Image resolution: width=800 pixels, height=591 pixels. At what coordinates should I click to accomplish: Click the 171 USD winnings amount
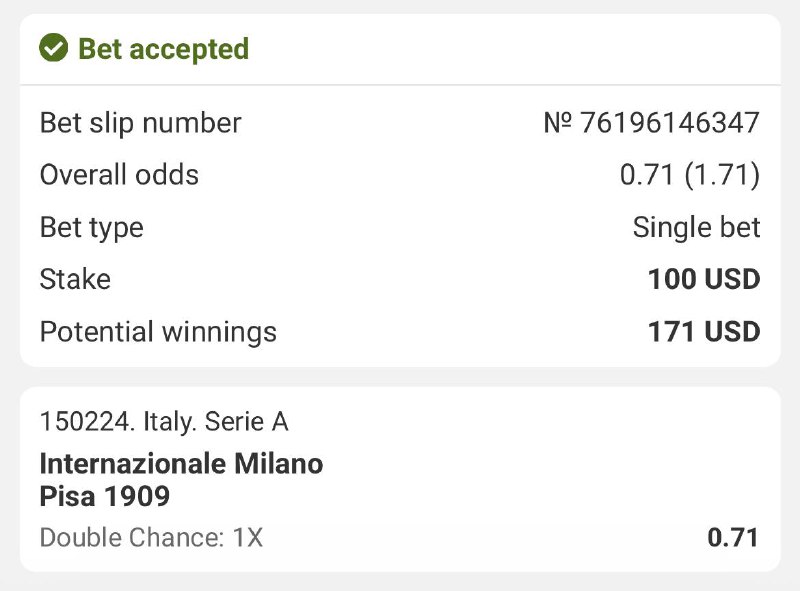point(704,331)
